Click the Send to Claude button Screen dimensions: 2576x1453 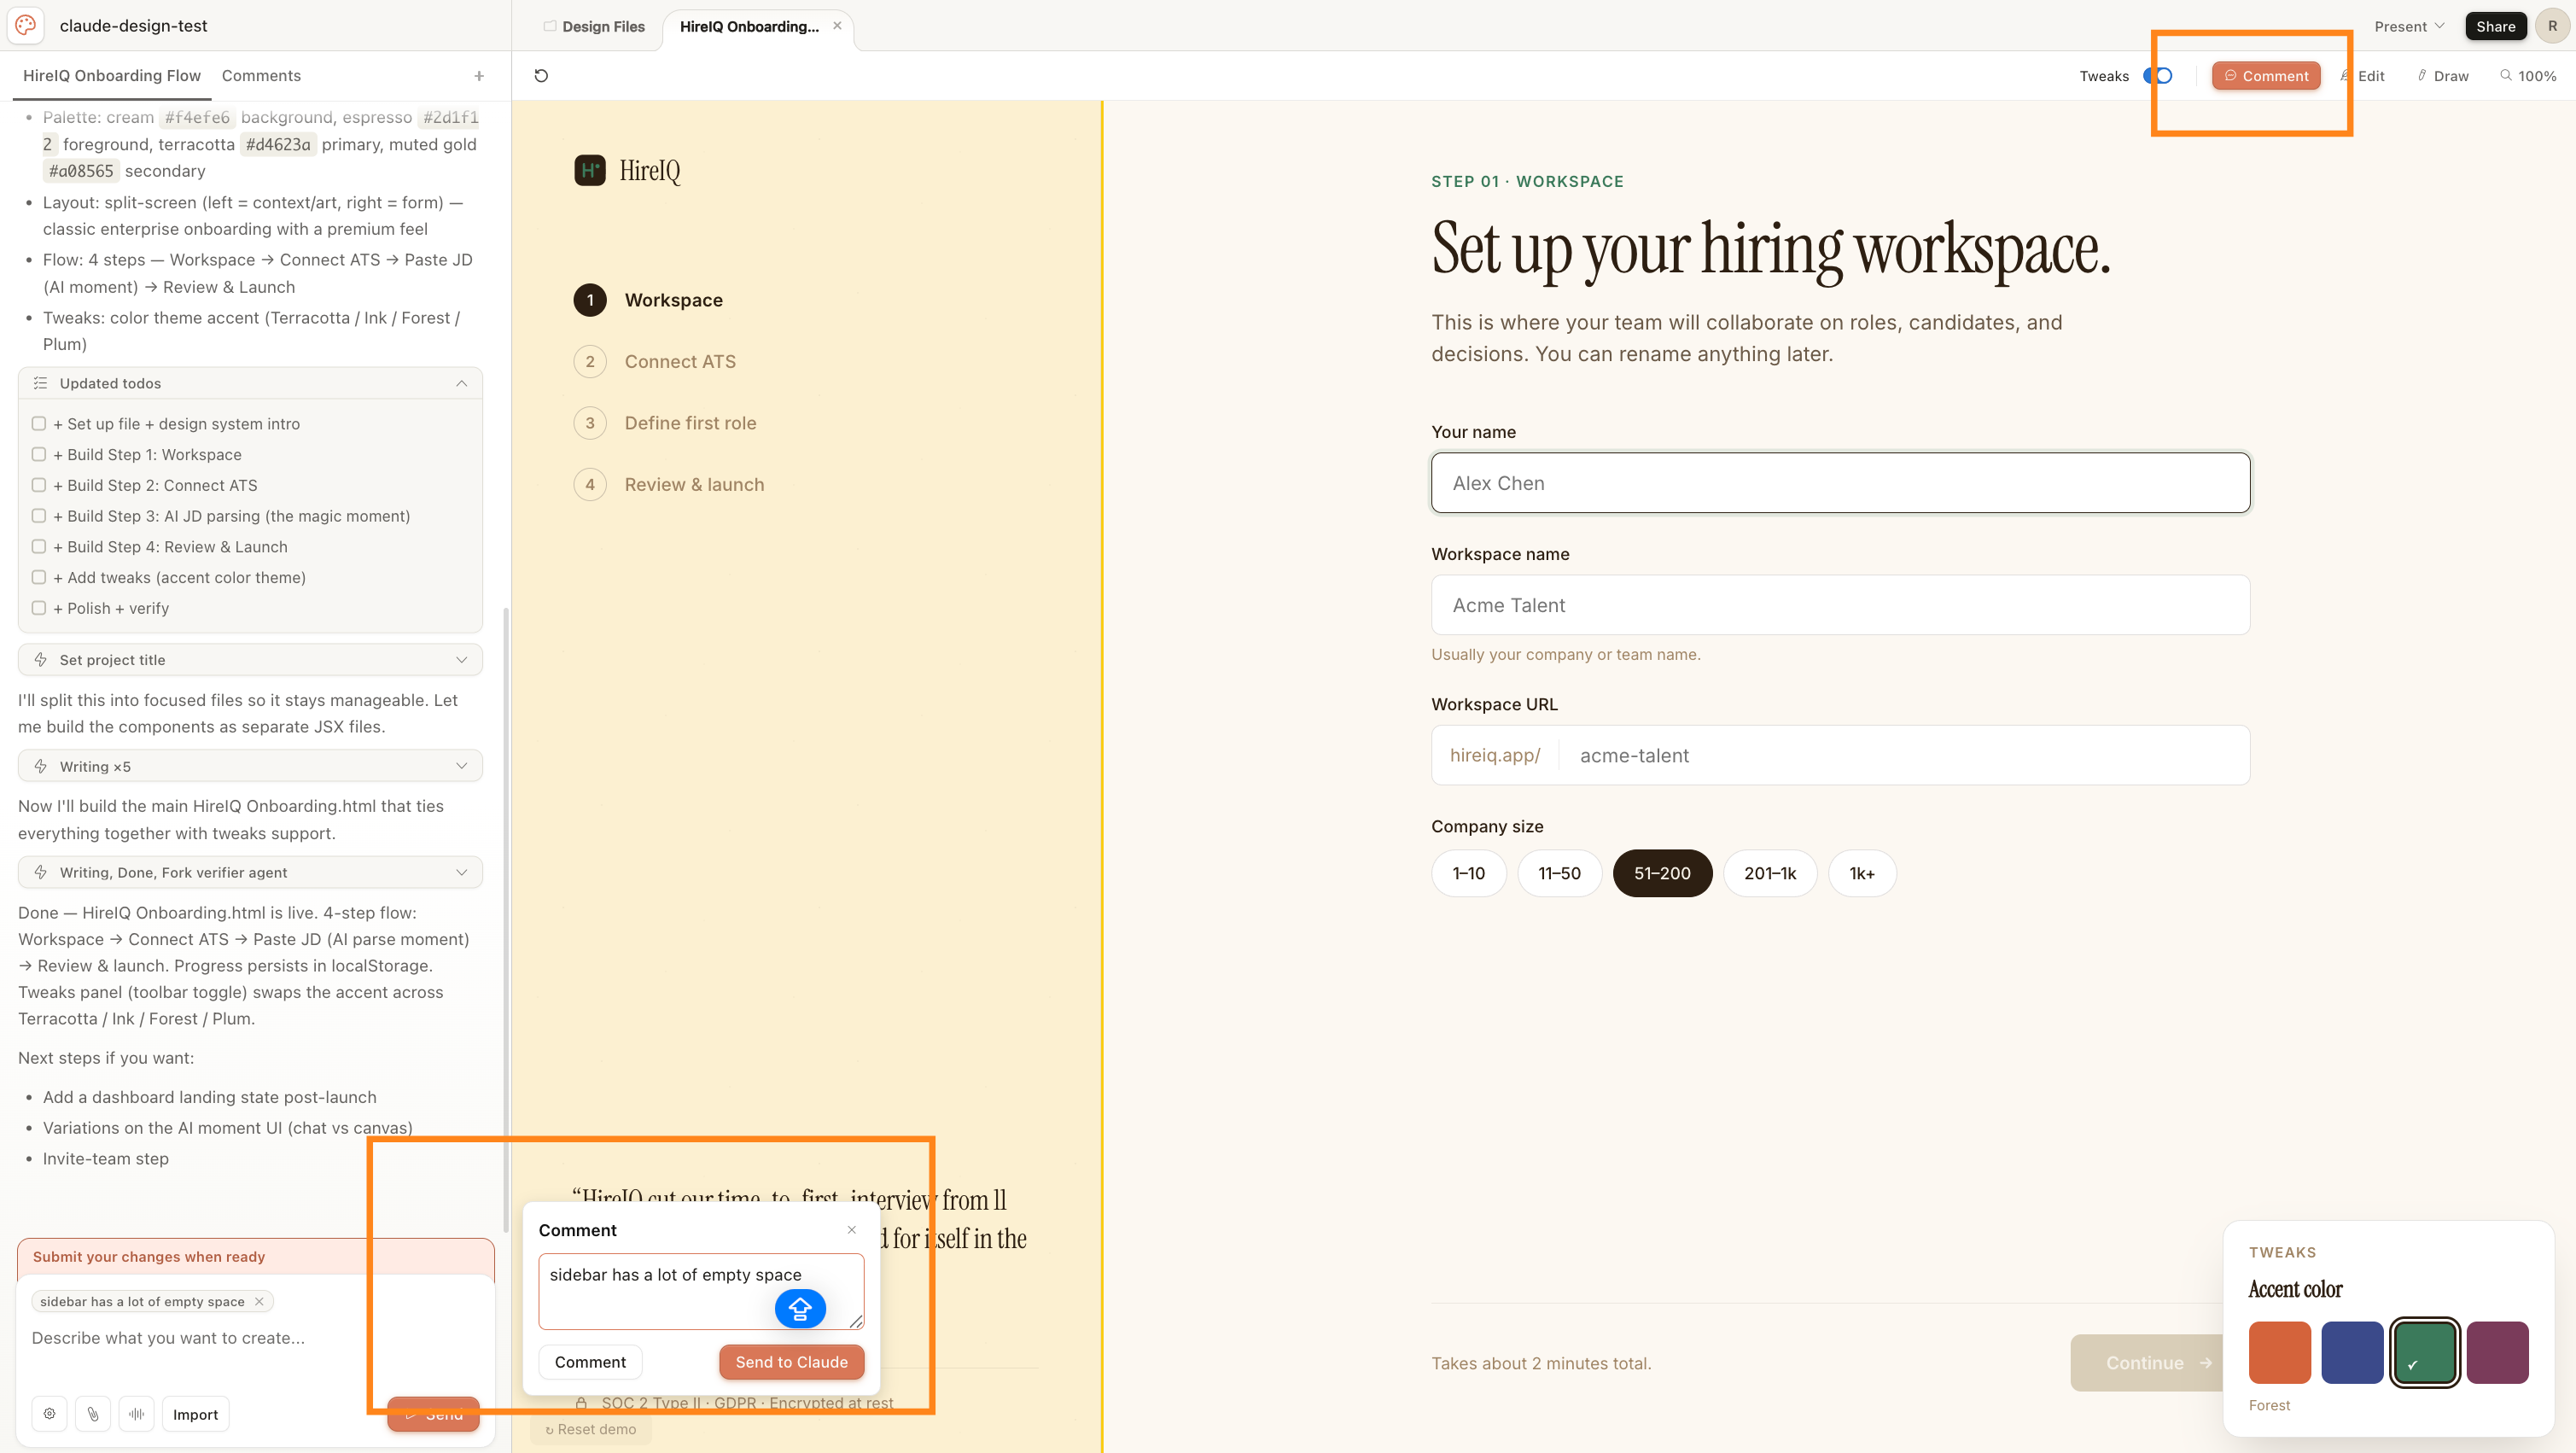791,1362
